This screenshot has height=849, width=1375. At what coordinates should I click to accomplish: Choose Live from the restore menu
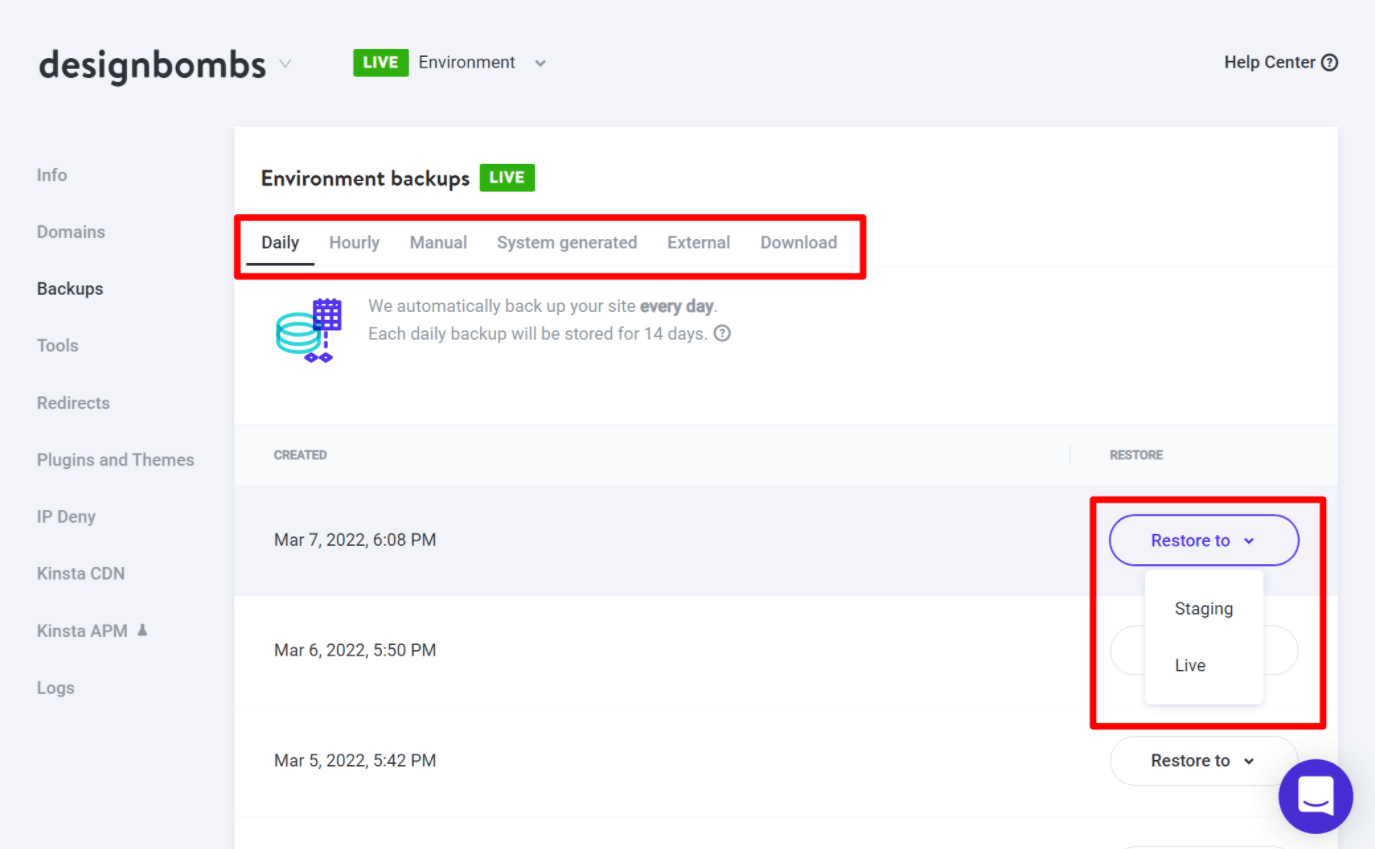coord(1190,666)
